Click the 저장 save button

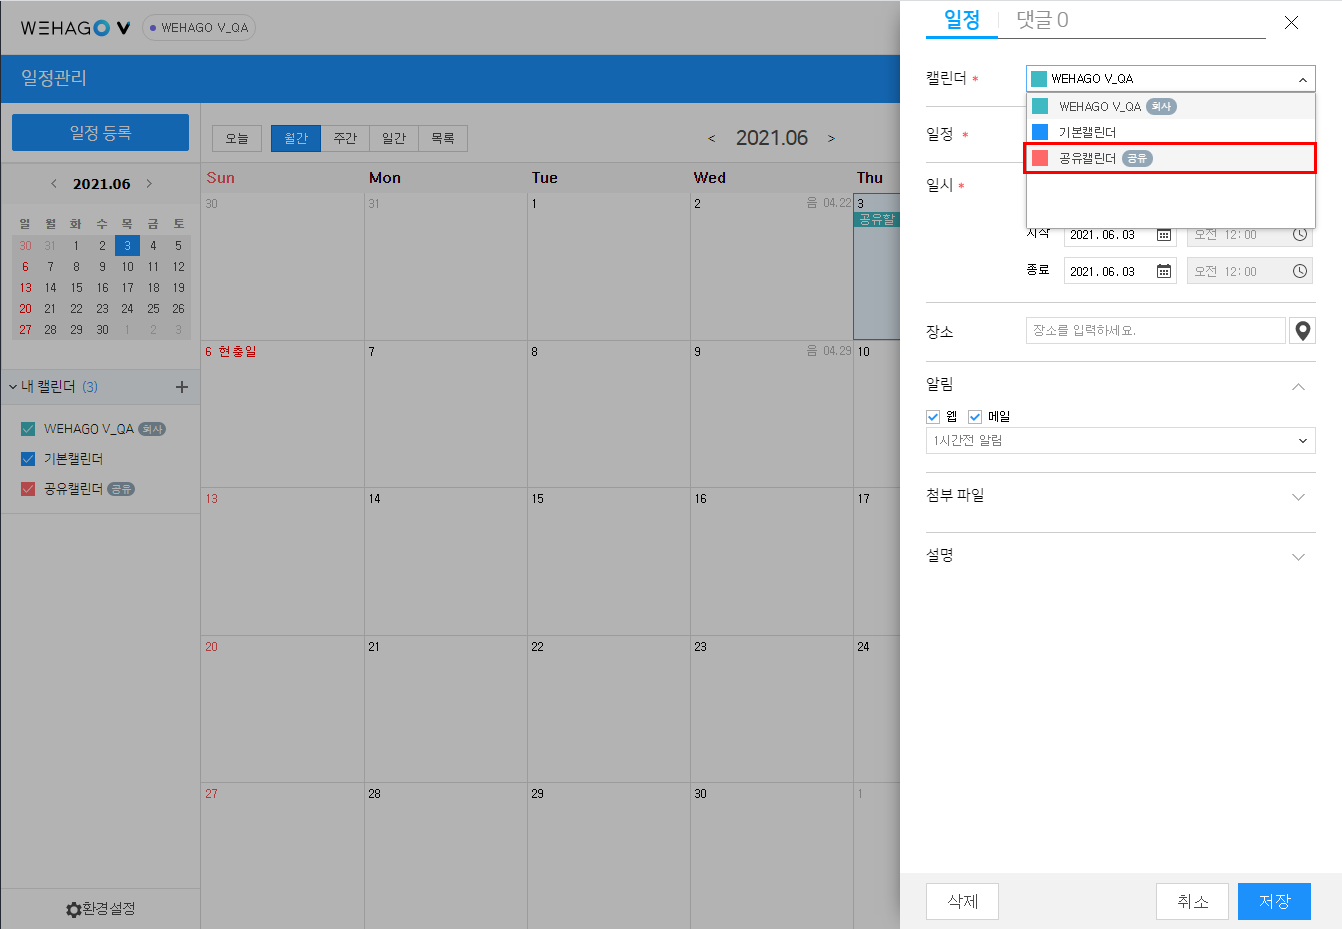coord(1274,901)
